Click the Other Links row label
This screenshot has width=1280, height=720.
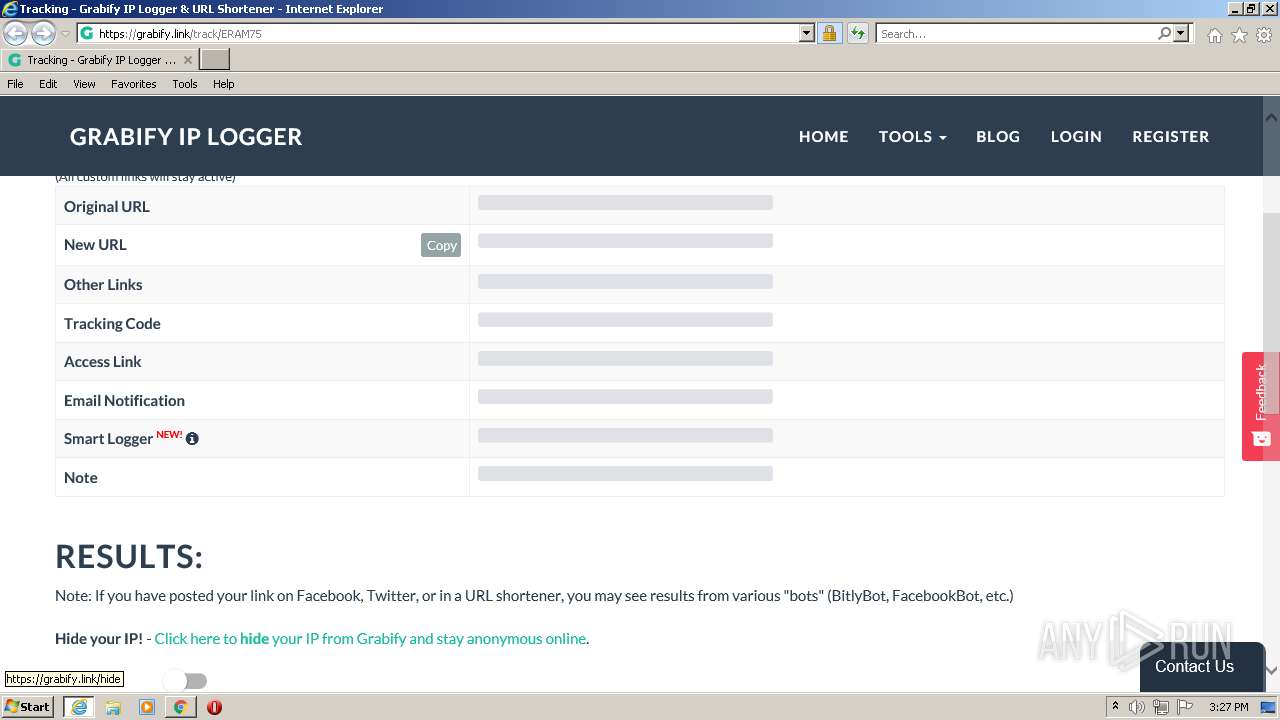coord(103,284)
